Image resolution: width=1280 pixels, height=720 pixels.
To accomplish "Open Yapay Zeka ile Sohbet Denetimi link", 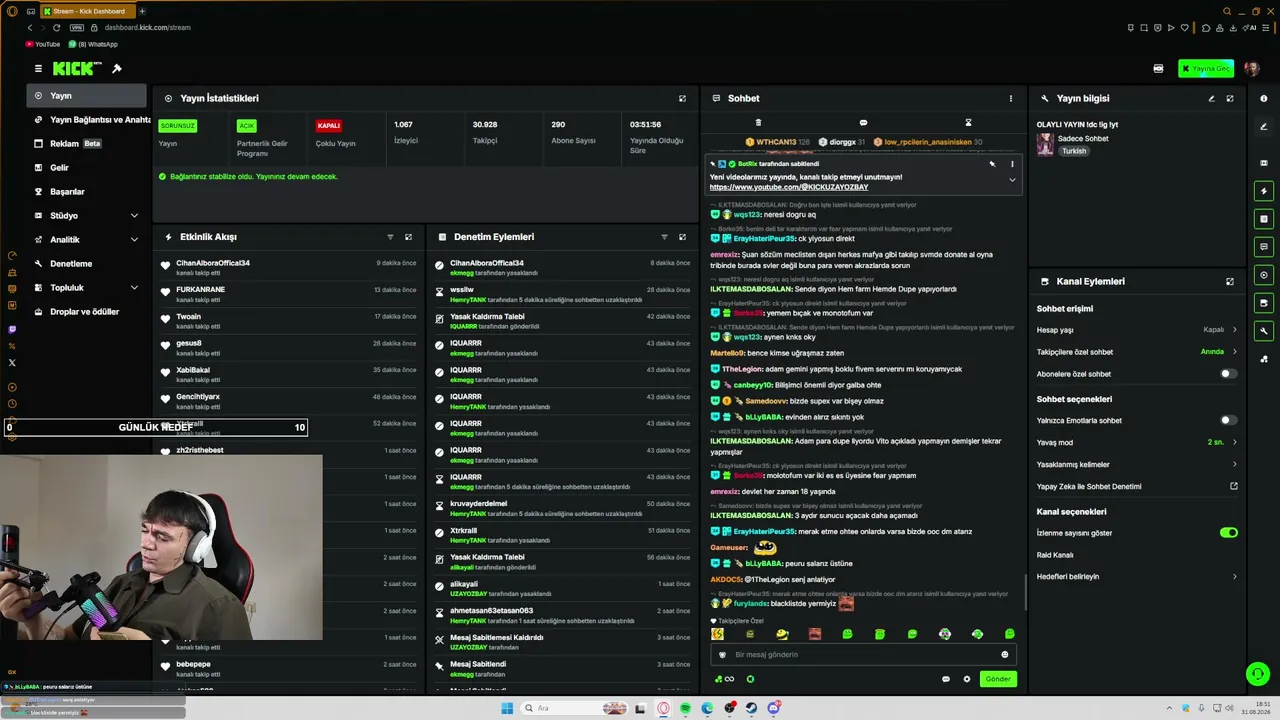I will point(1137,487).
